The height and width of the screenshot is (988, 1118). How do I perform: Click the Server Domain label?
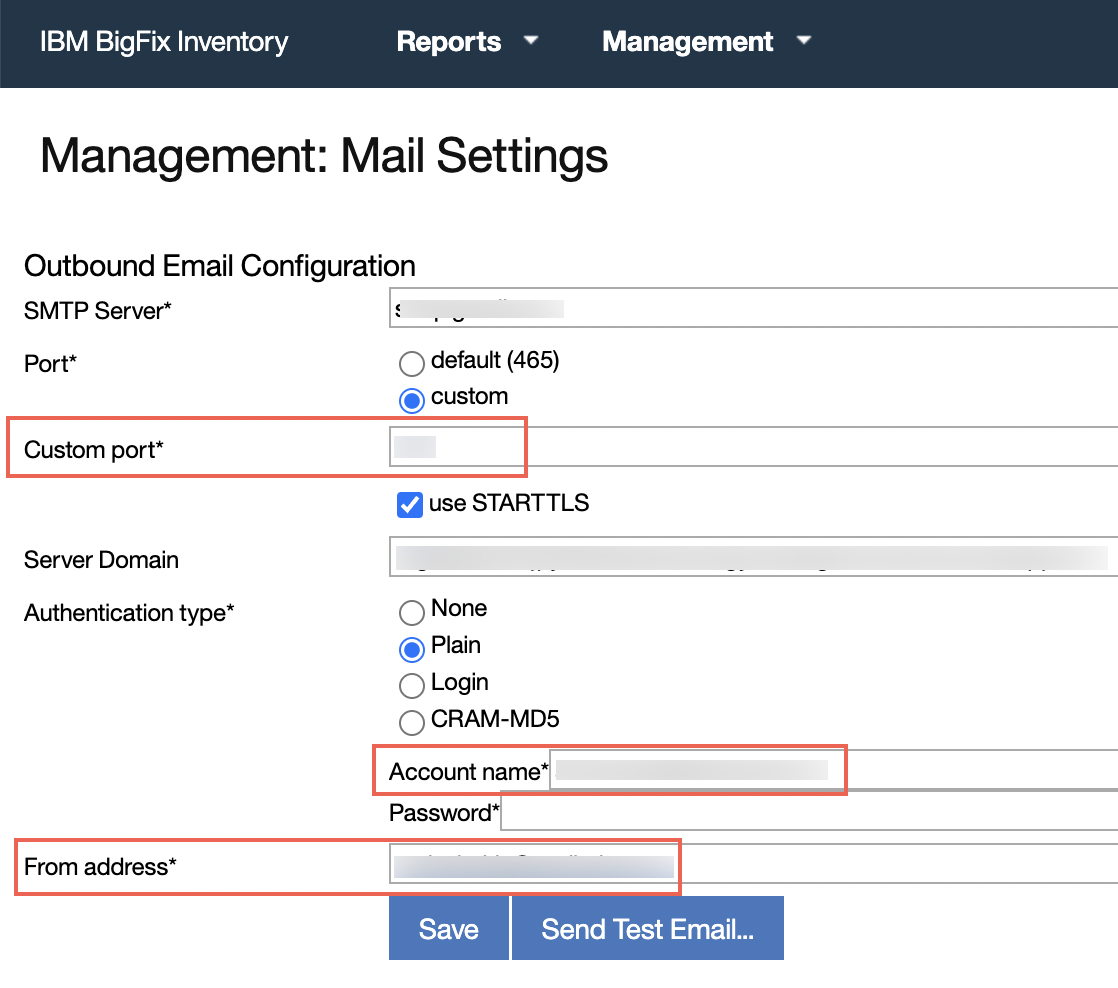101,560
